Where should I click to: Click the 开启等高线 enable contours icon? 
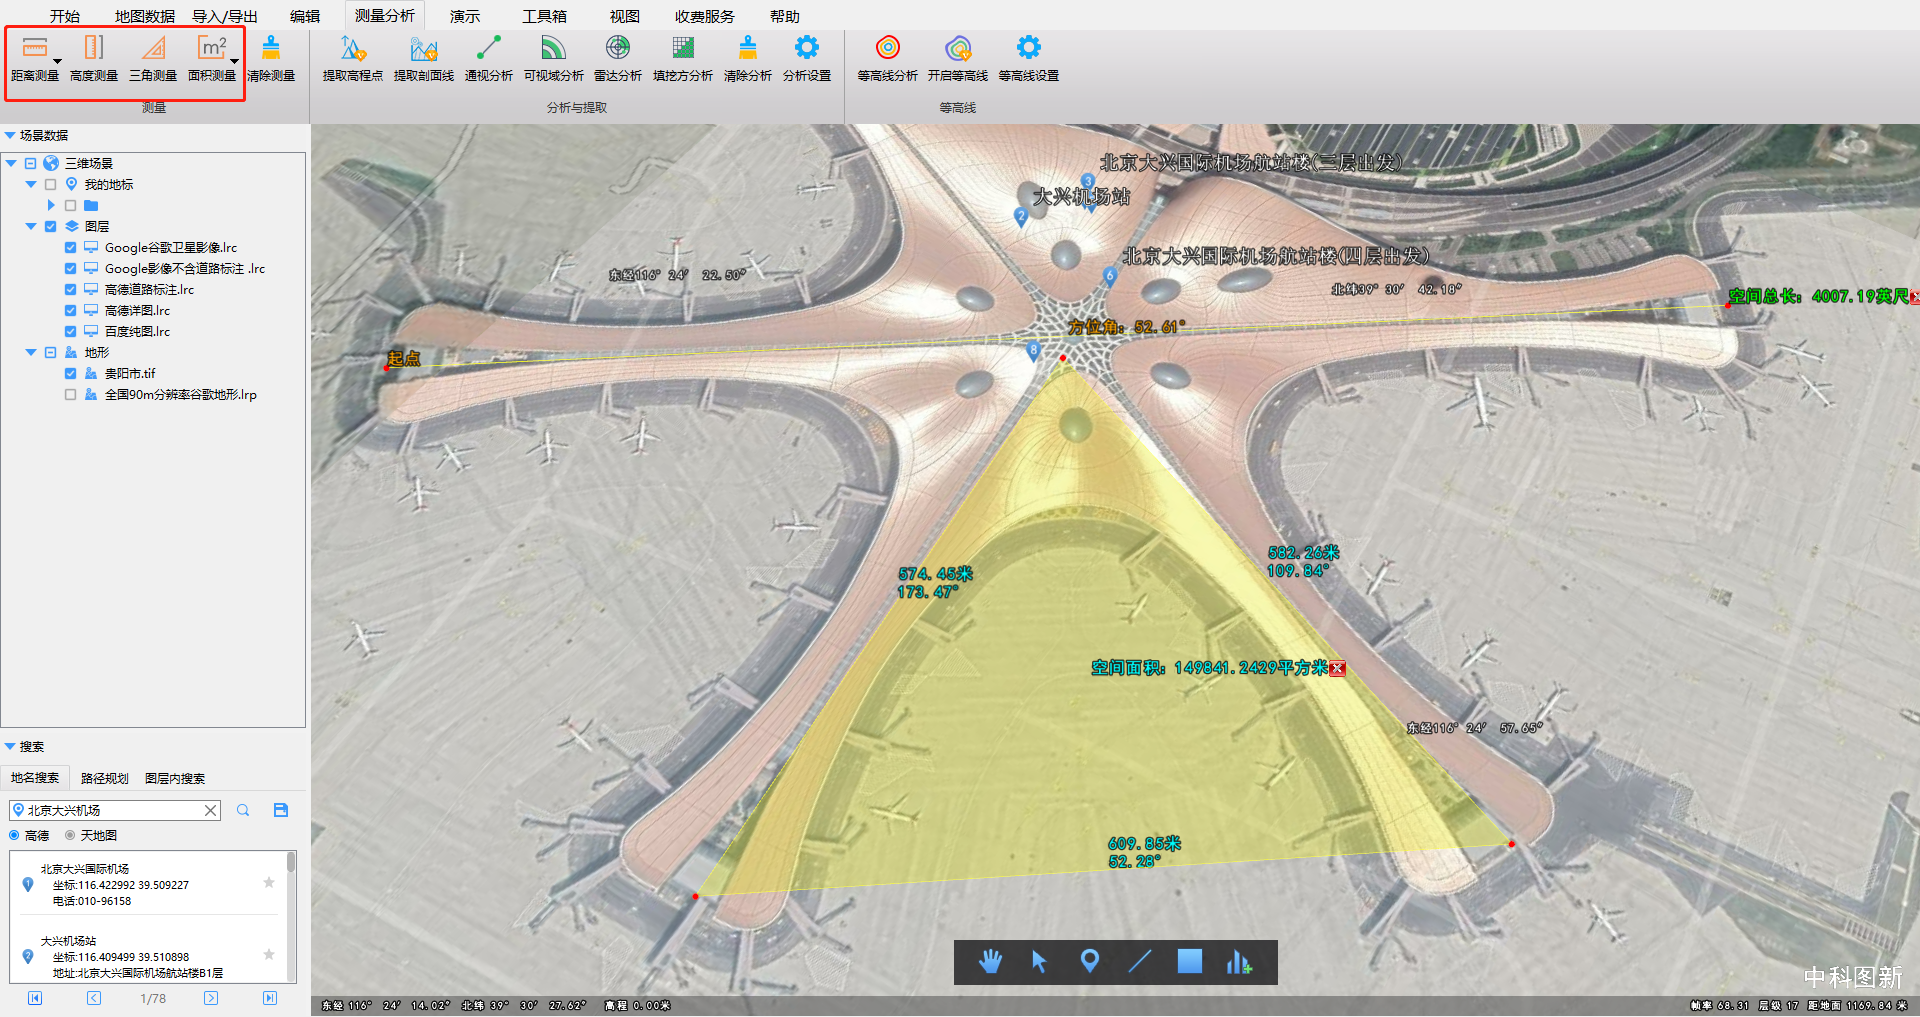(x=958, y=58)
